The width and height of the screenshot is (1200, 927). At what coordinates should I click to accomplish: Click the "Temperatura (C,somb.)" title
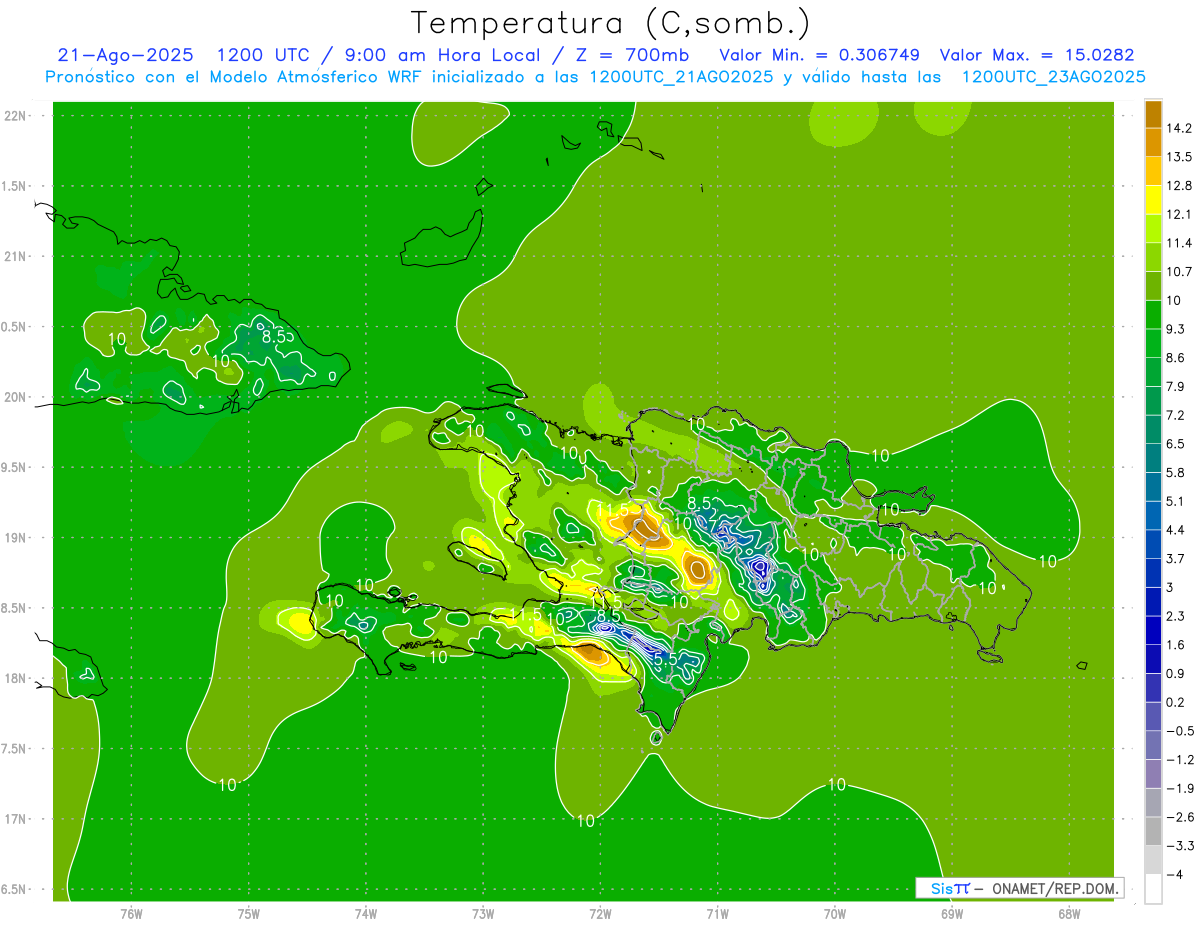(x=611, y=23)
